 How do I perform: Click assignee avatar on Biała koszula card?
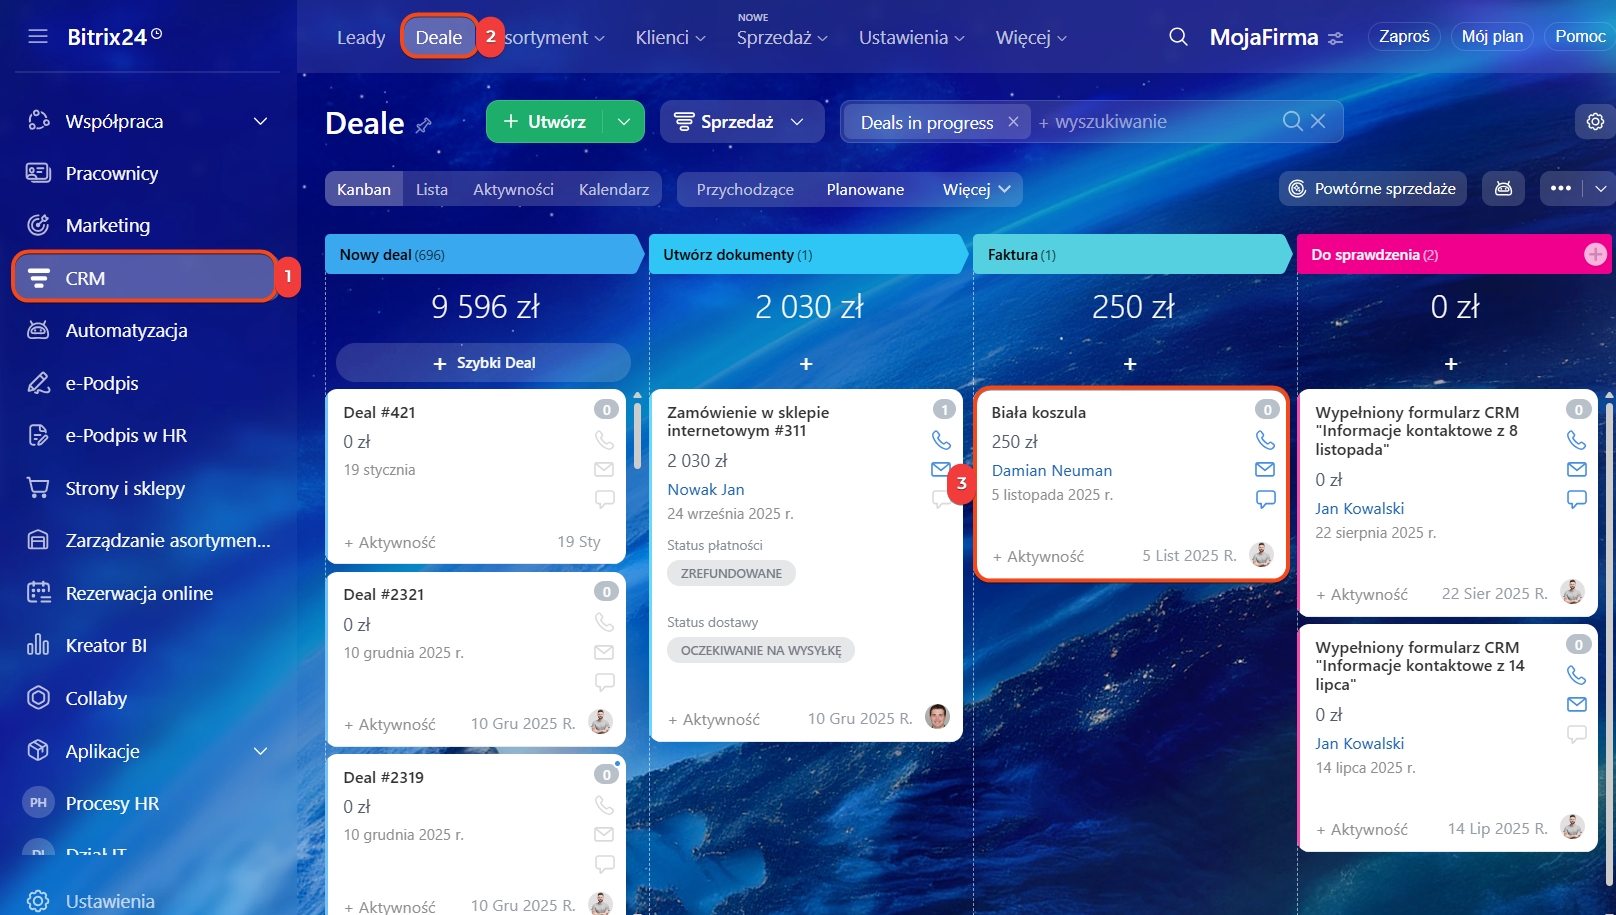coord(1261,555)
